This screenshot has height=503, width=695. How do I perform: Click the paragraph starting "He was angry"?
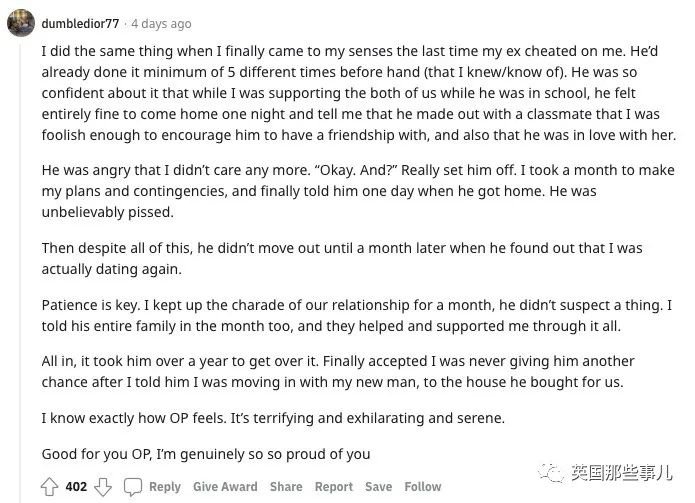[358, 191]
